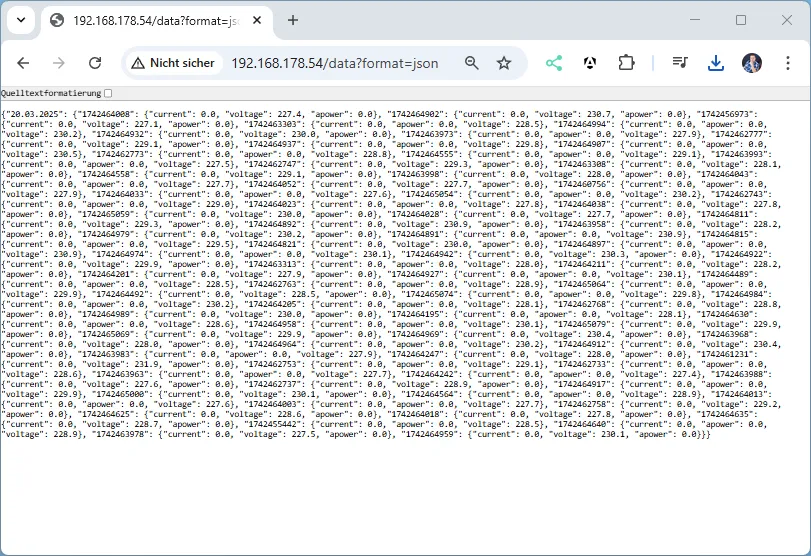Go forward to next page
This screenshot has width=811, height=556.
click(59, 63)
